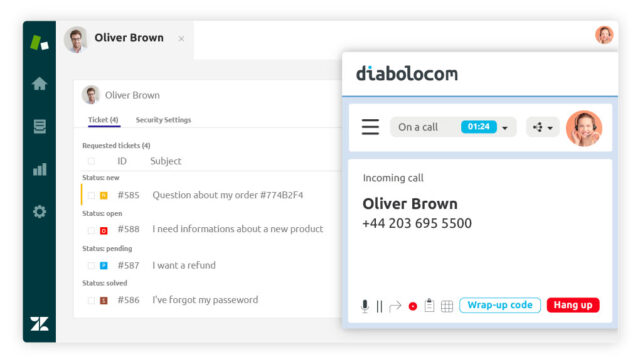Click the blue pending status badge of #587
The height and width of the screenshot is (364, 640).
pyautogui.click(x=104, y=266)
